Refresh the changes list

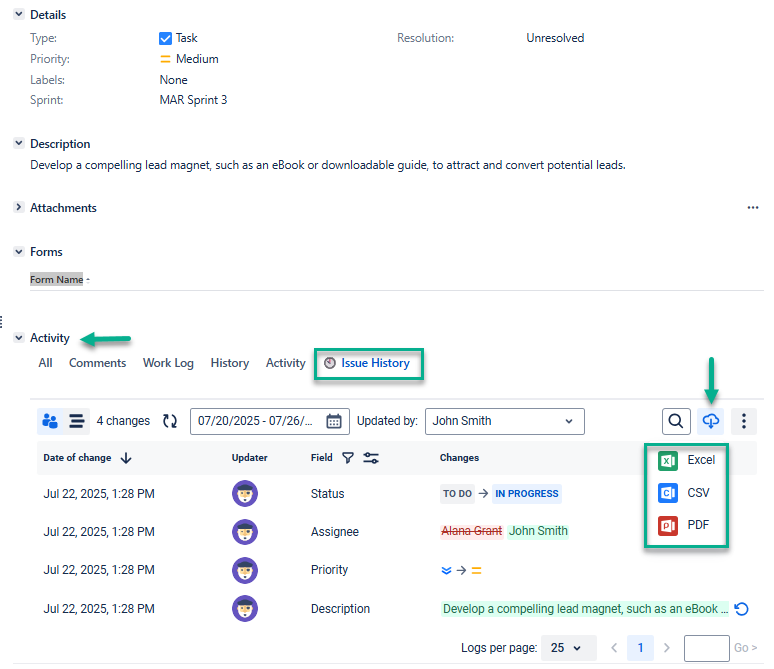coord(170,421)
